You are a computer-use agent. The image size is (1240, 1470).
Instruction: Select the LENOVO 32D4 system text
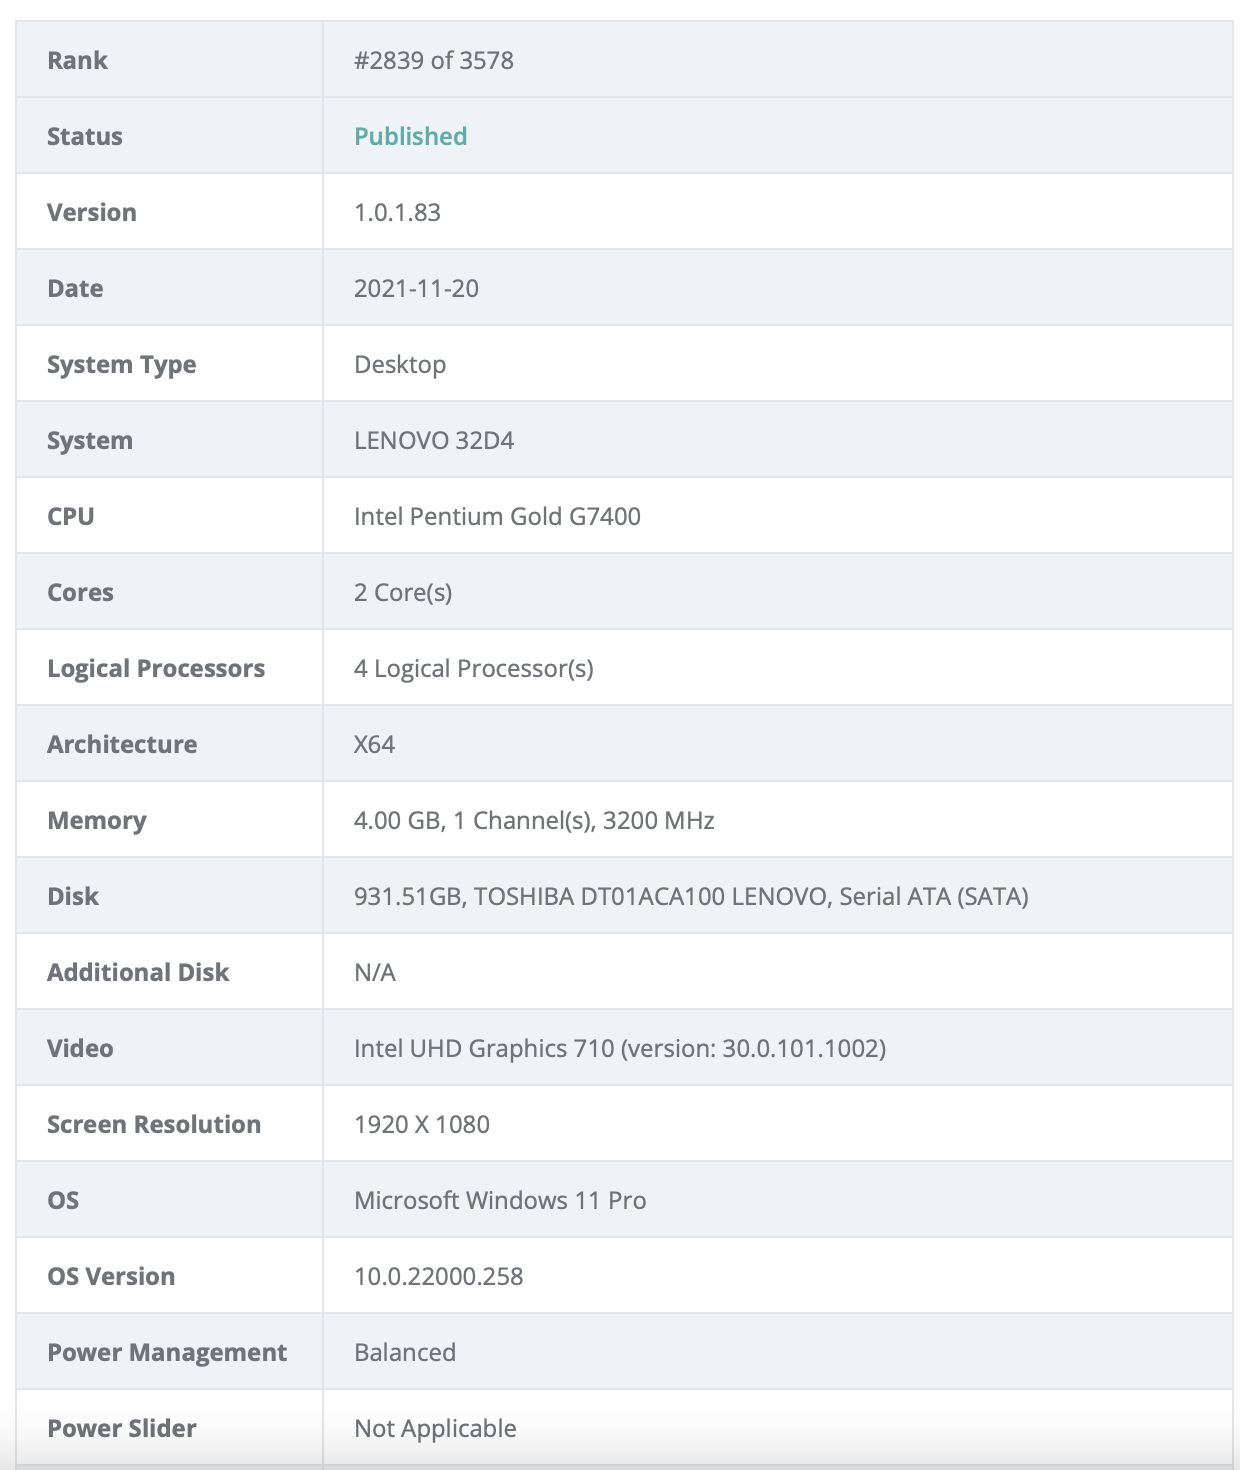pyautogui.click(x=434, y=440)
